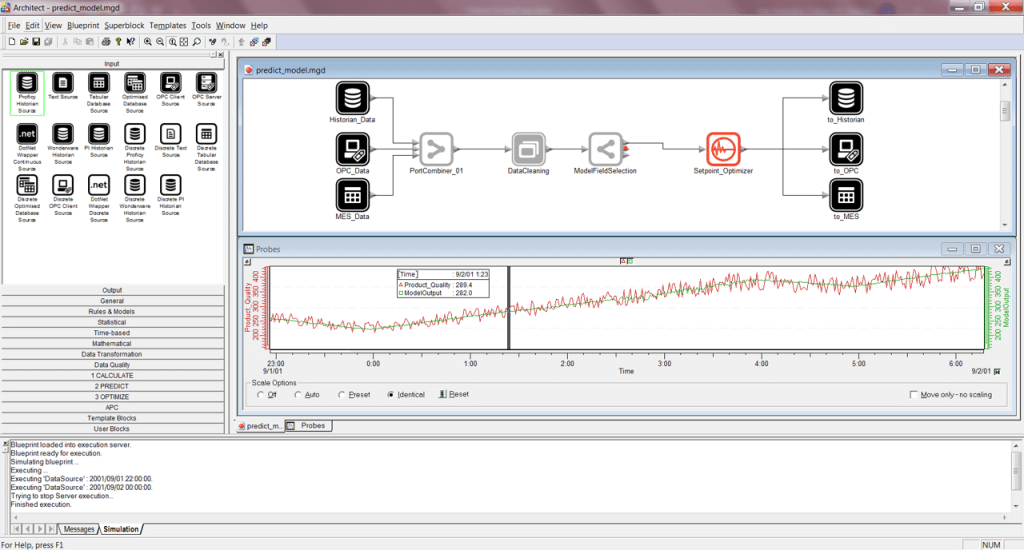Screen dimensions: 1024x550
Task: Click the Save icon in toolbar
Action: (36, 42)
